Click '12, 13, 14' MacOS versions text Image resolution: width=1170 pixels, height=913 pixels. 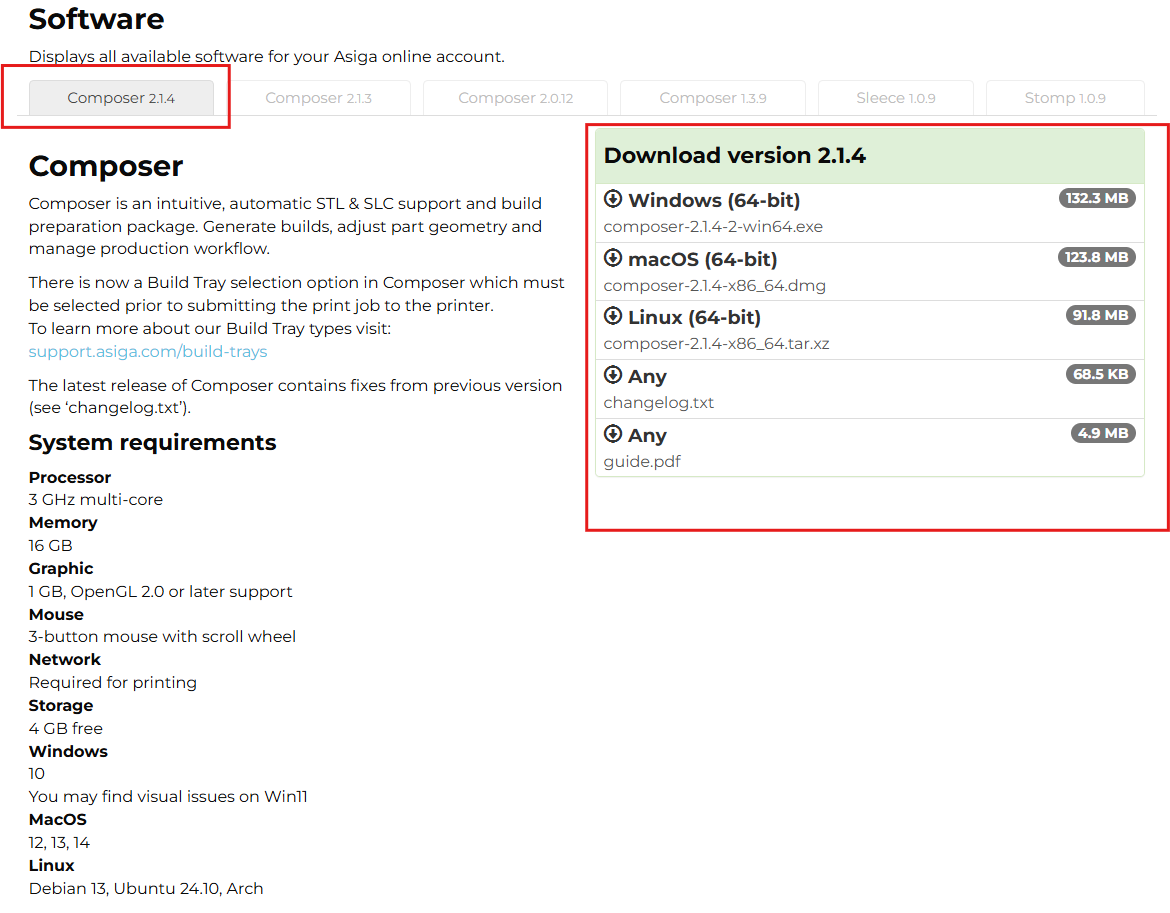click(59, 843)
